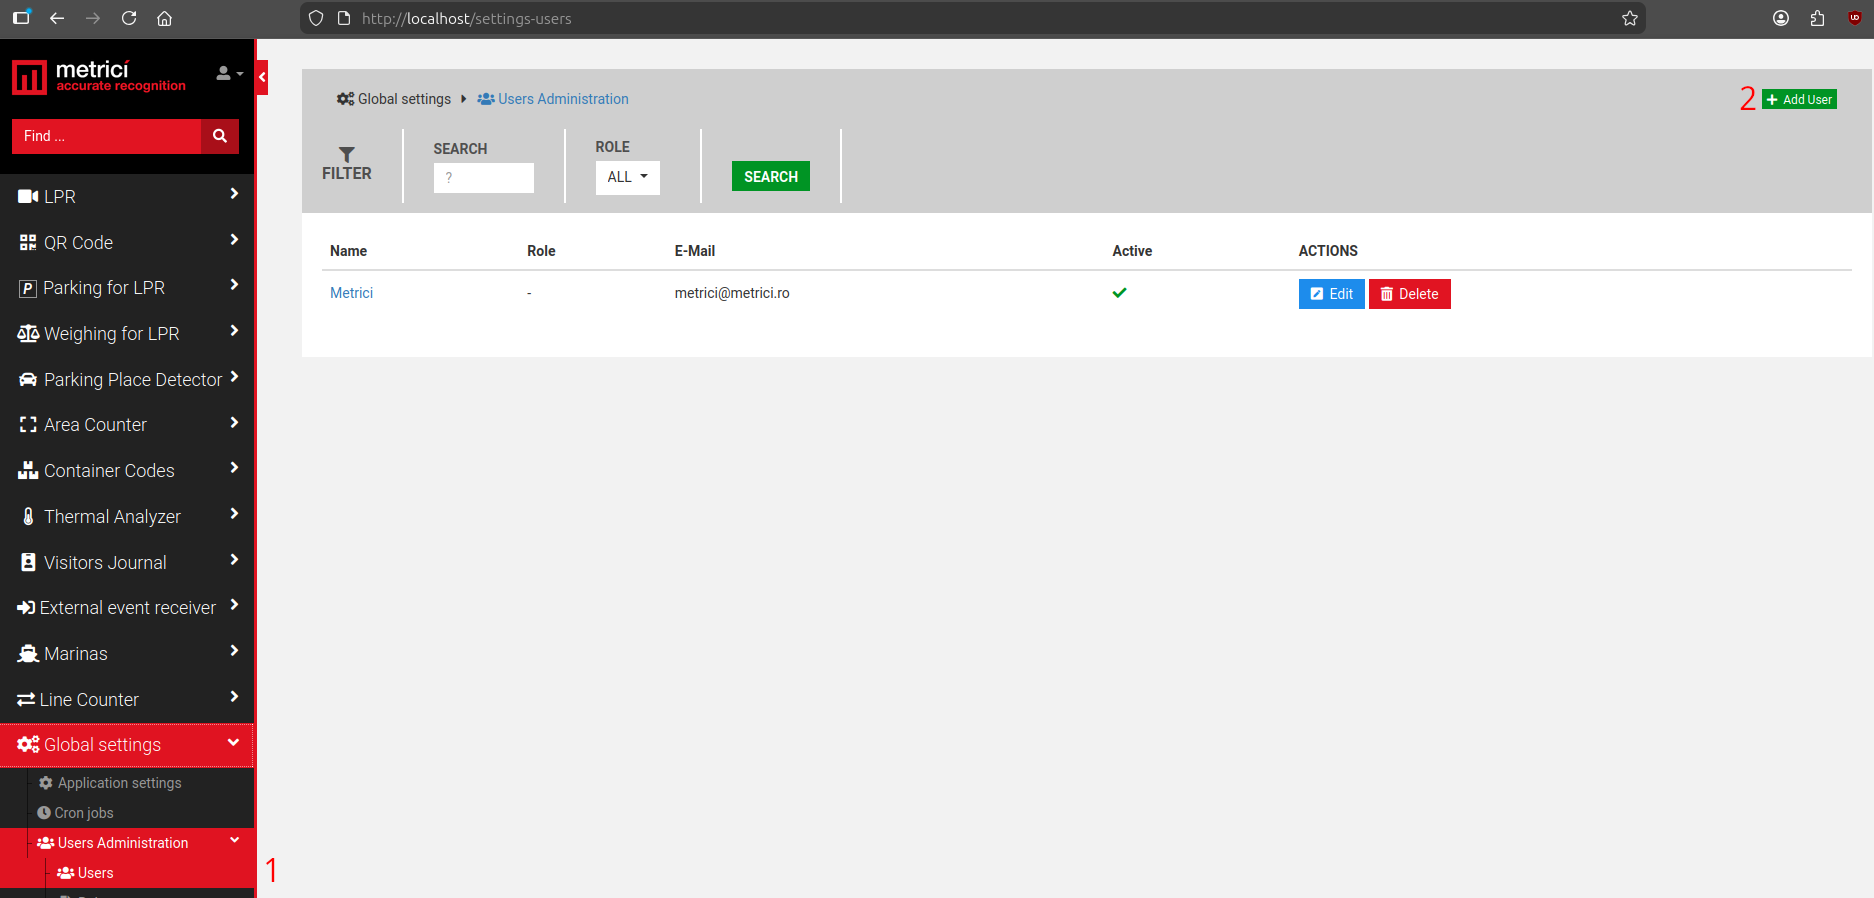
Task: Click the QR Code icon
Action: 28,243
